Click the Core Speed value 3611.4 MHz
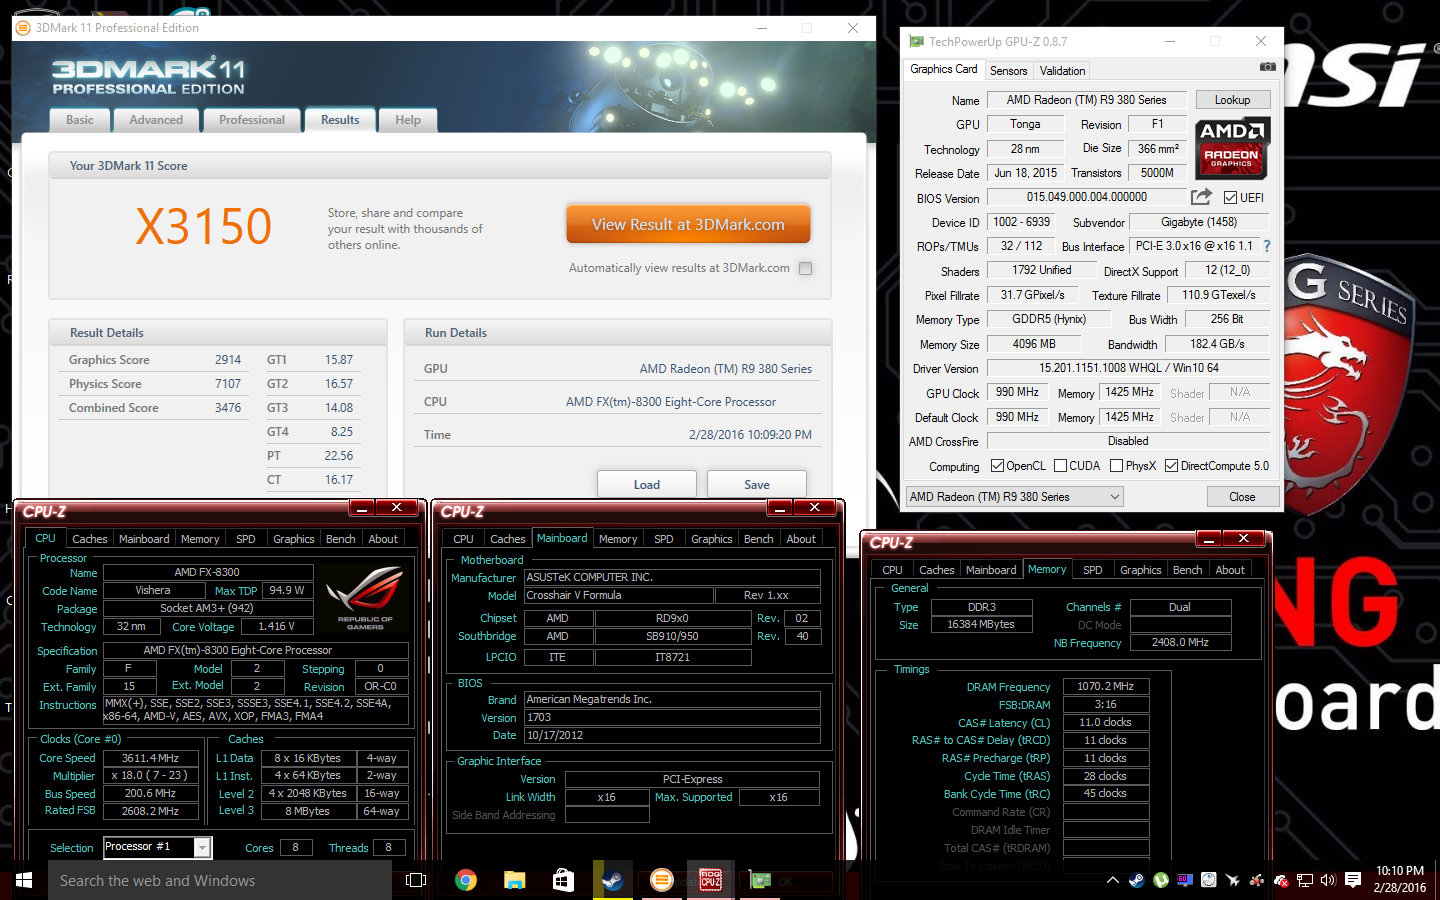Screen dimensions: 1440x900 click(150, 758)
